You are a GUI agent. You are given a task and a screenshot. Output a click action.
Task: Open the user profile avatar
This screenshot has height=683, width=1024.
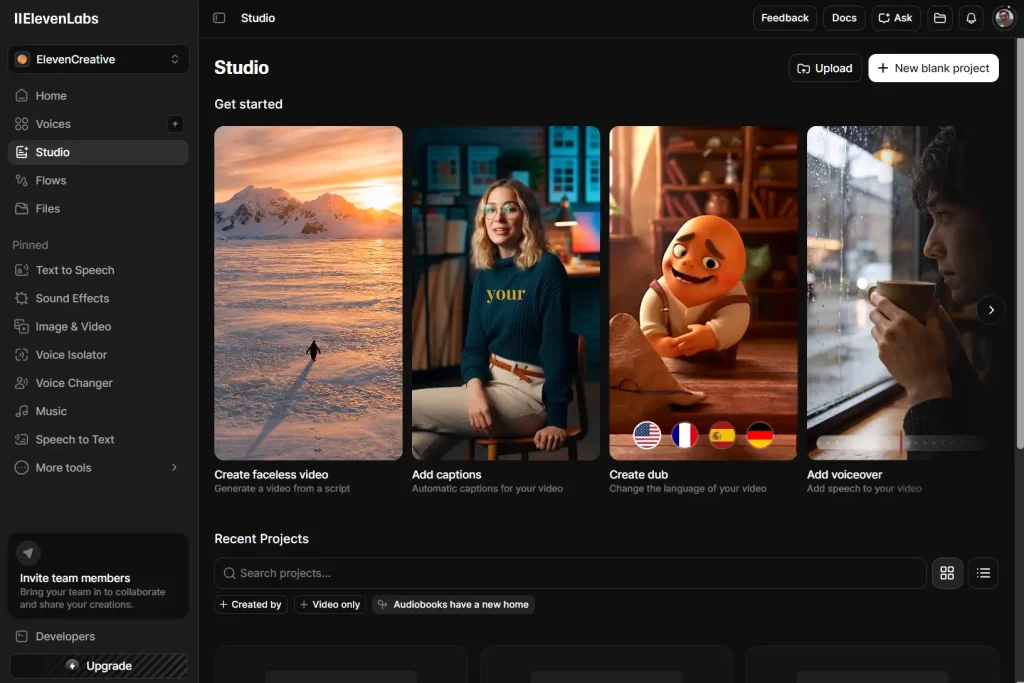[x=1003, y=18]
